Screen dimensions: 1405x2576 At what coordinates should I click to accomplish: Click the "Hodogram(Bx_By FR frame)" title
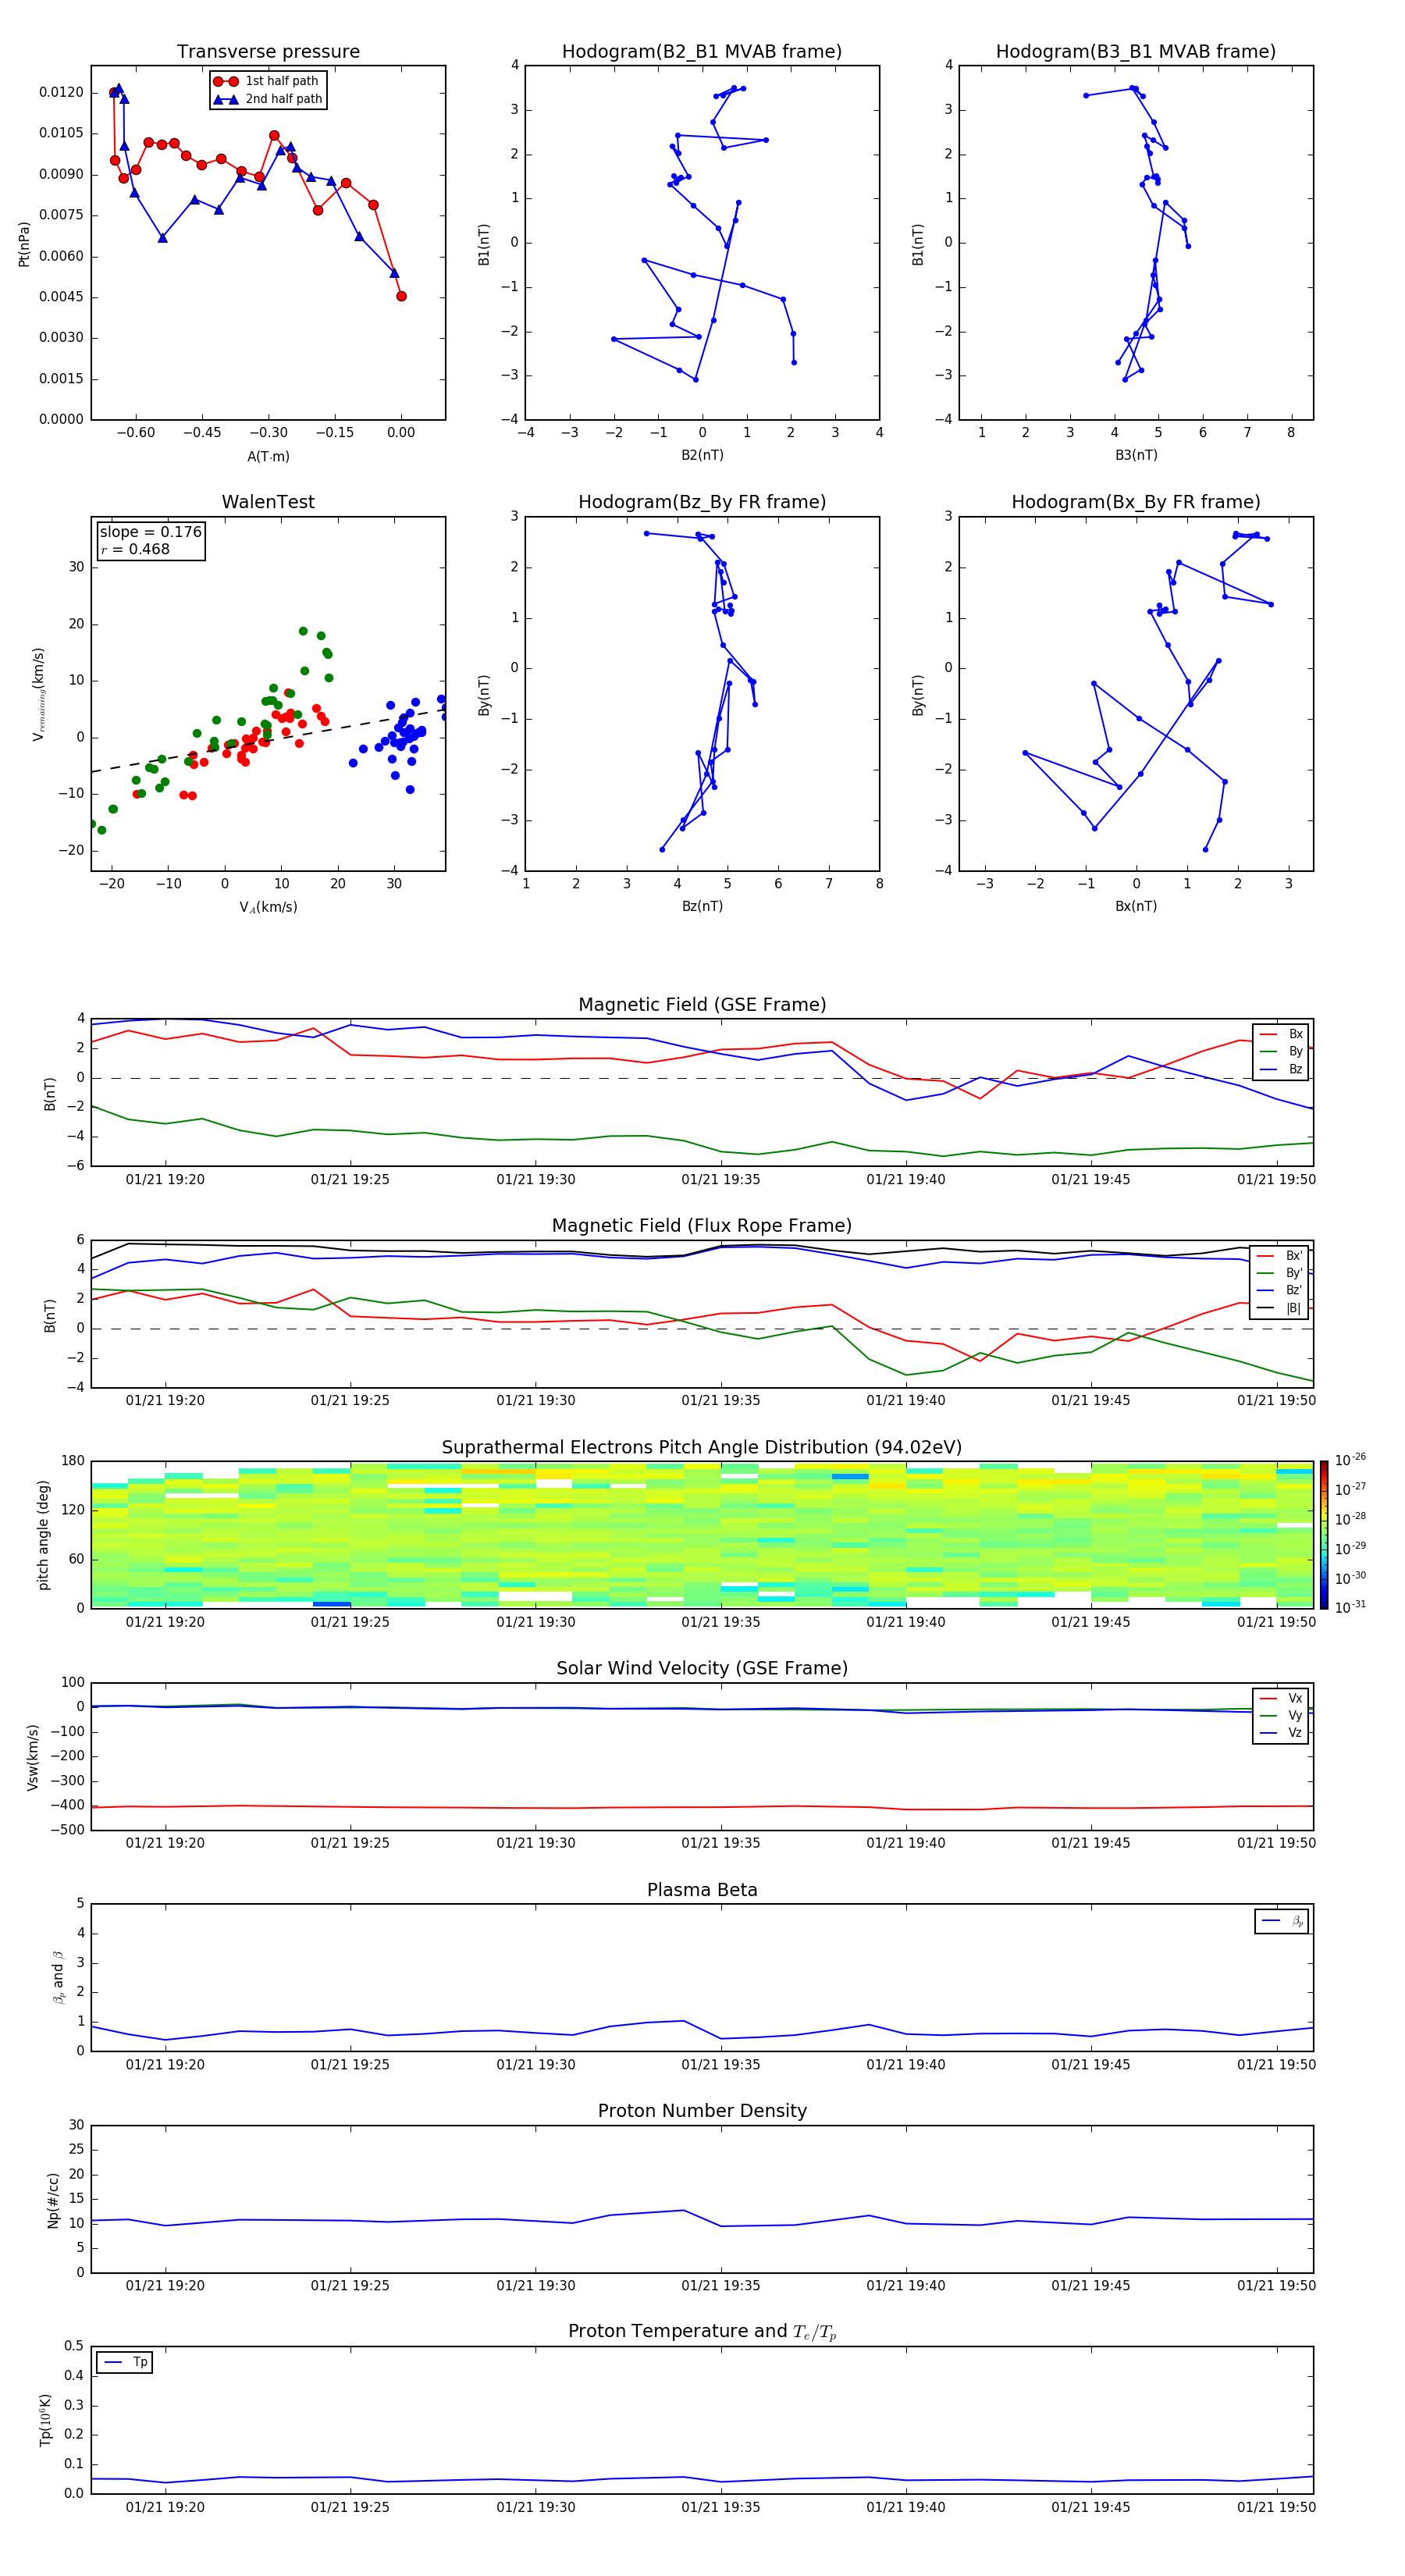[1136, 502]
